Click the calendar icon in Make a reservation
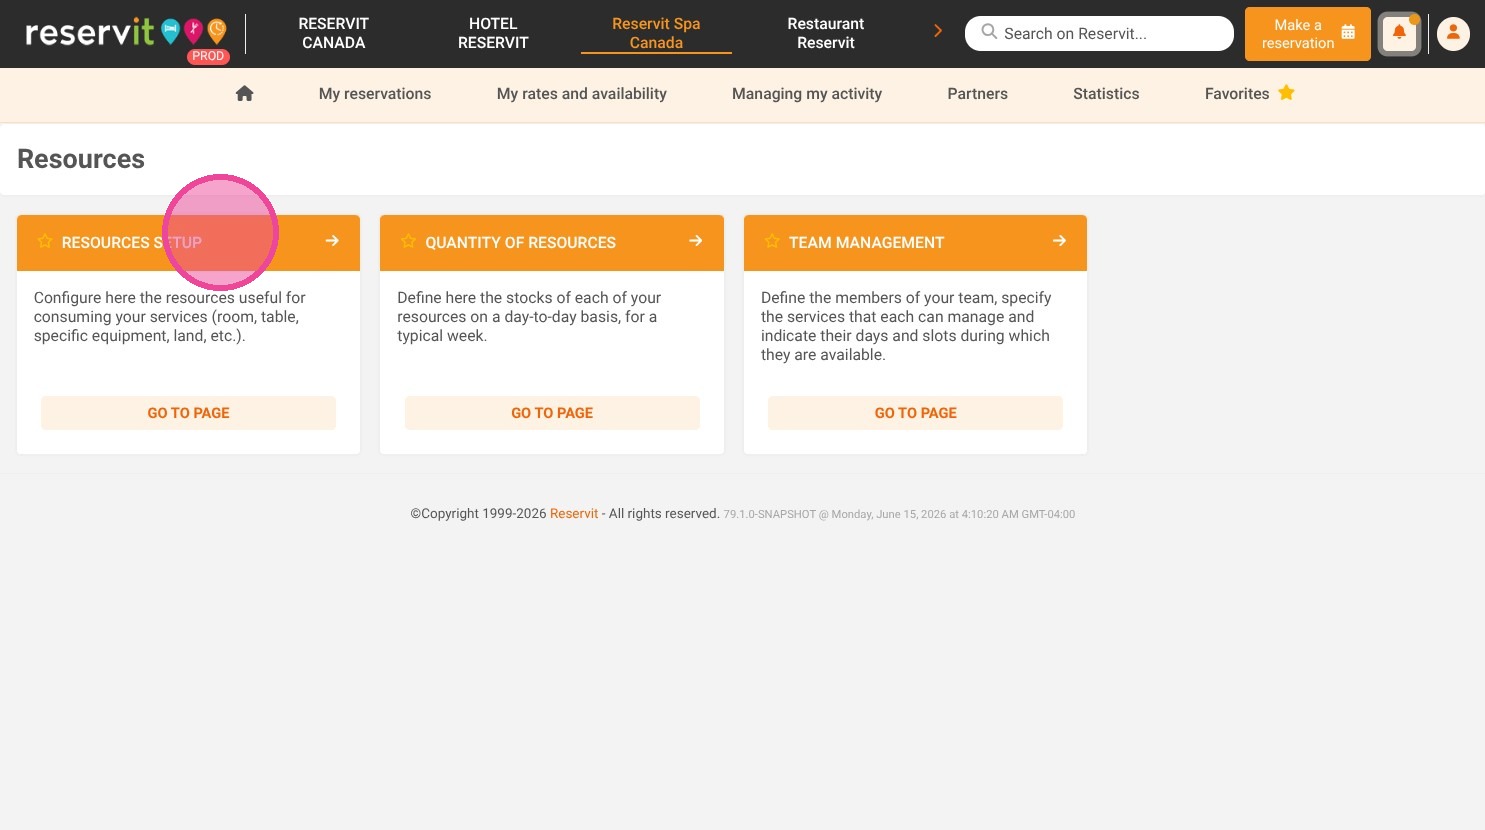The width and height of the screenshot is (1485, 830). [1348, 32]
